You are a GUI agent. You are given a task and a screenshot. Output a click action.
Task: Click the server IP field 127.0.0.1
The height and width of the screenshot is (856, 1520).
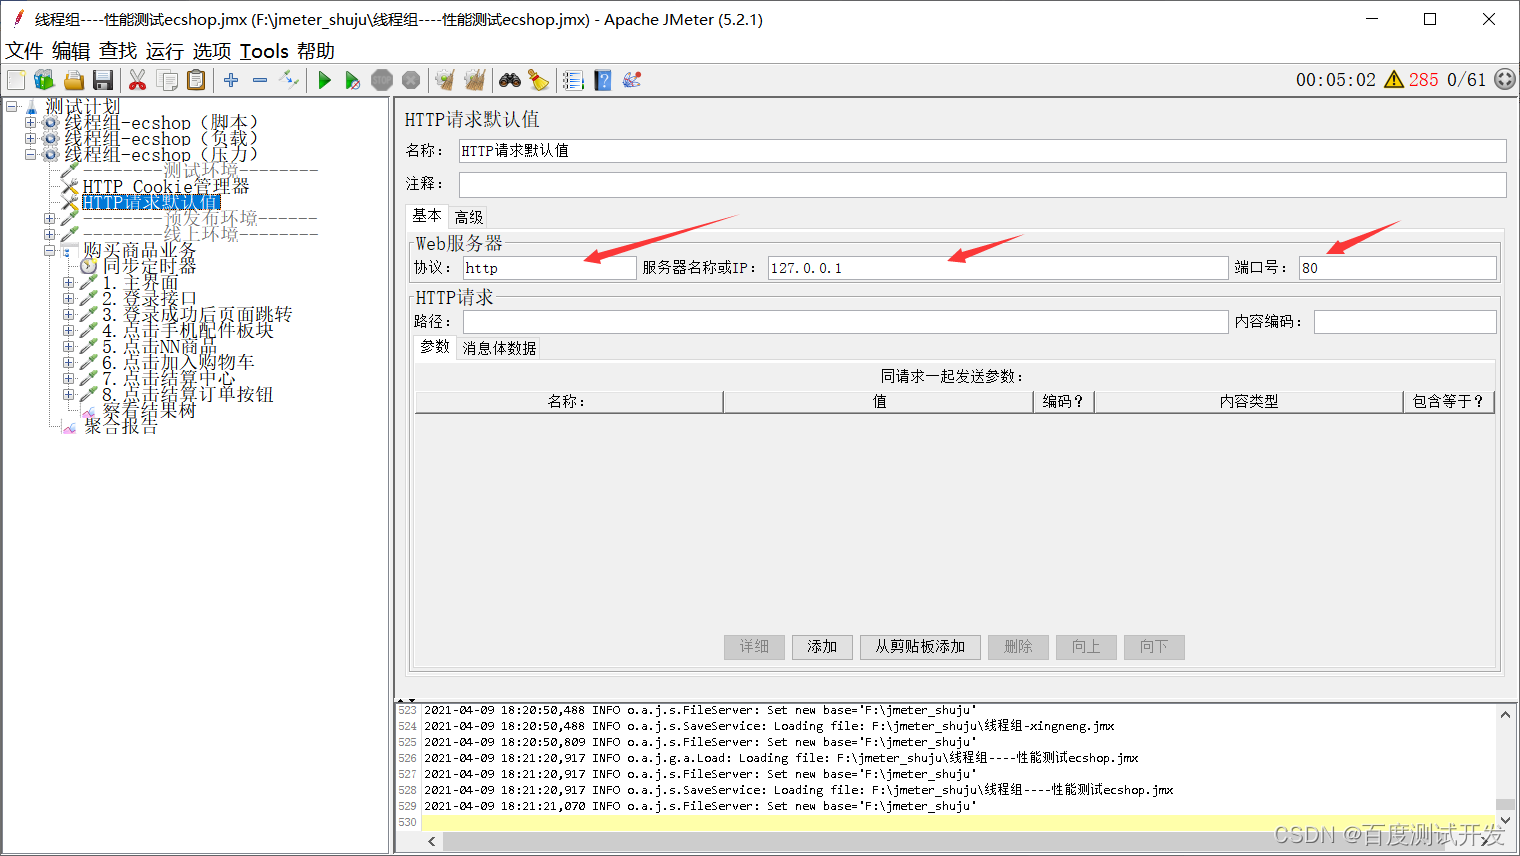[x=997, y=268]
